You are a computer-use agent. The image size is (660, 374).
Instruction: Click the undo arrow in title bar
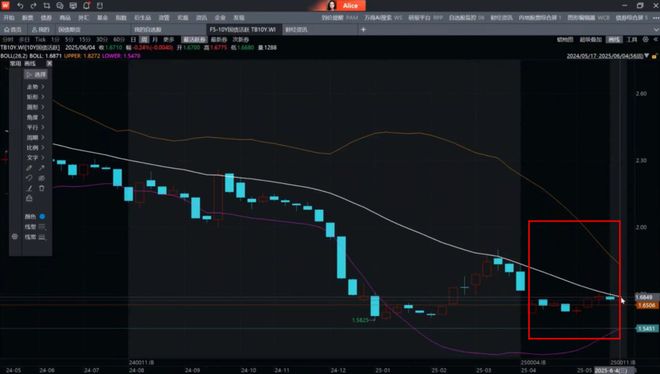pos(20,6)
